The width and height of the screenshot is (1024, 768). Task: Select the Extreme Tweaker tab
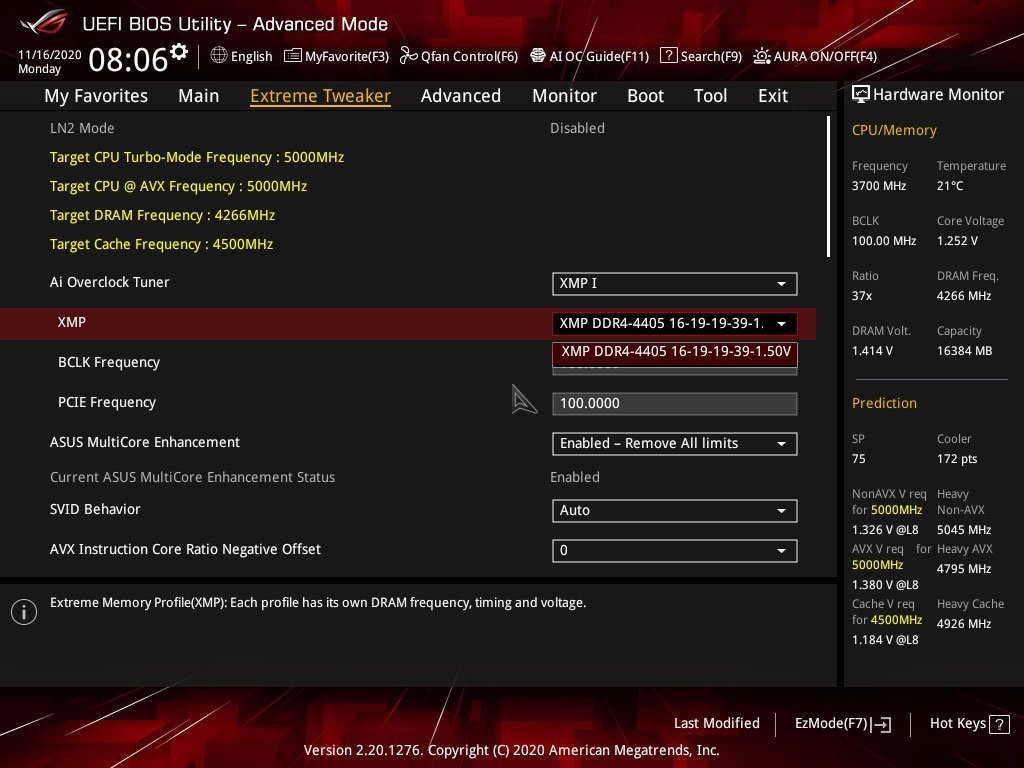(x=320, y=96)
